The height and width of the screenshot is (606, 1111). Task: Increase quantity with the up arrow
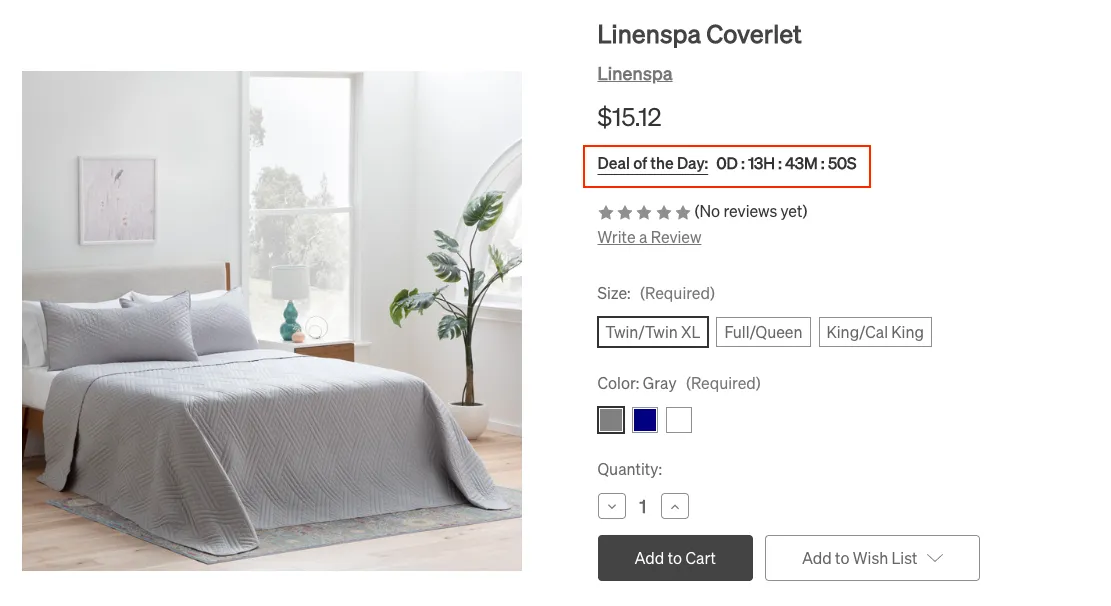coord(675,507)
